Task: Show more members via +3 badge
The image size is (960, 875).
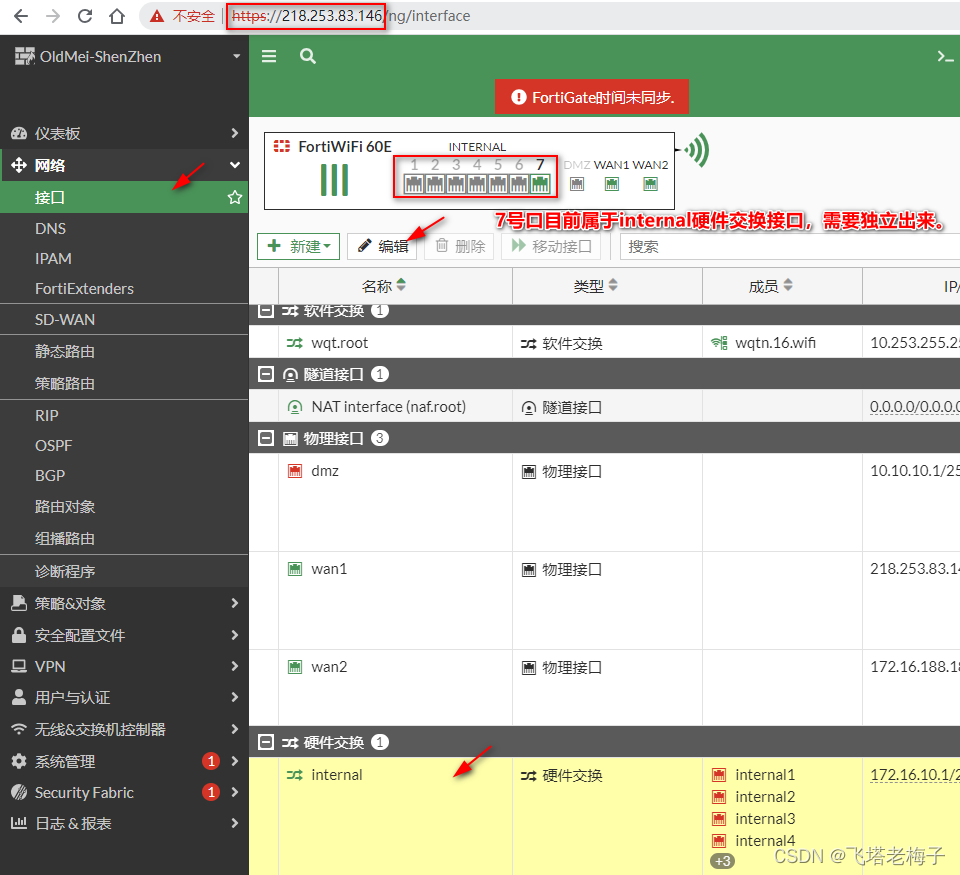Action: coord(722,861)
